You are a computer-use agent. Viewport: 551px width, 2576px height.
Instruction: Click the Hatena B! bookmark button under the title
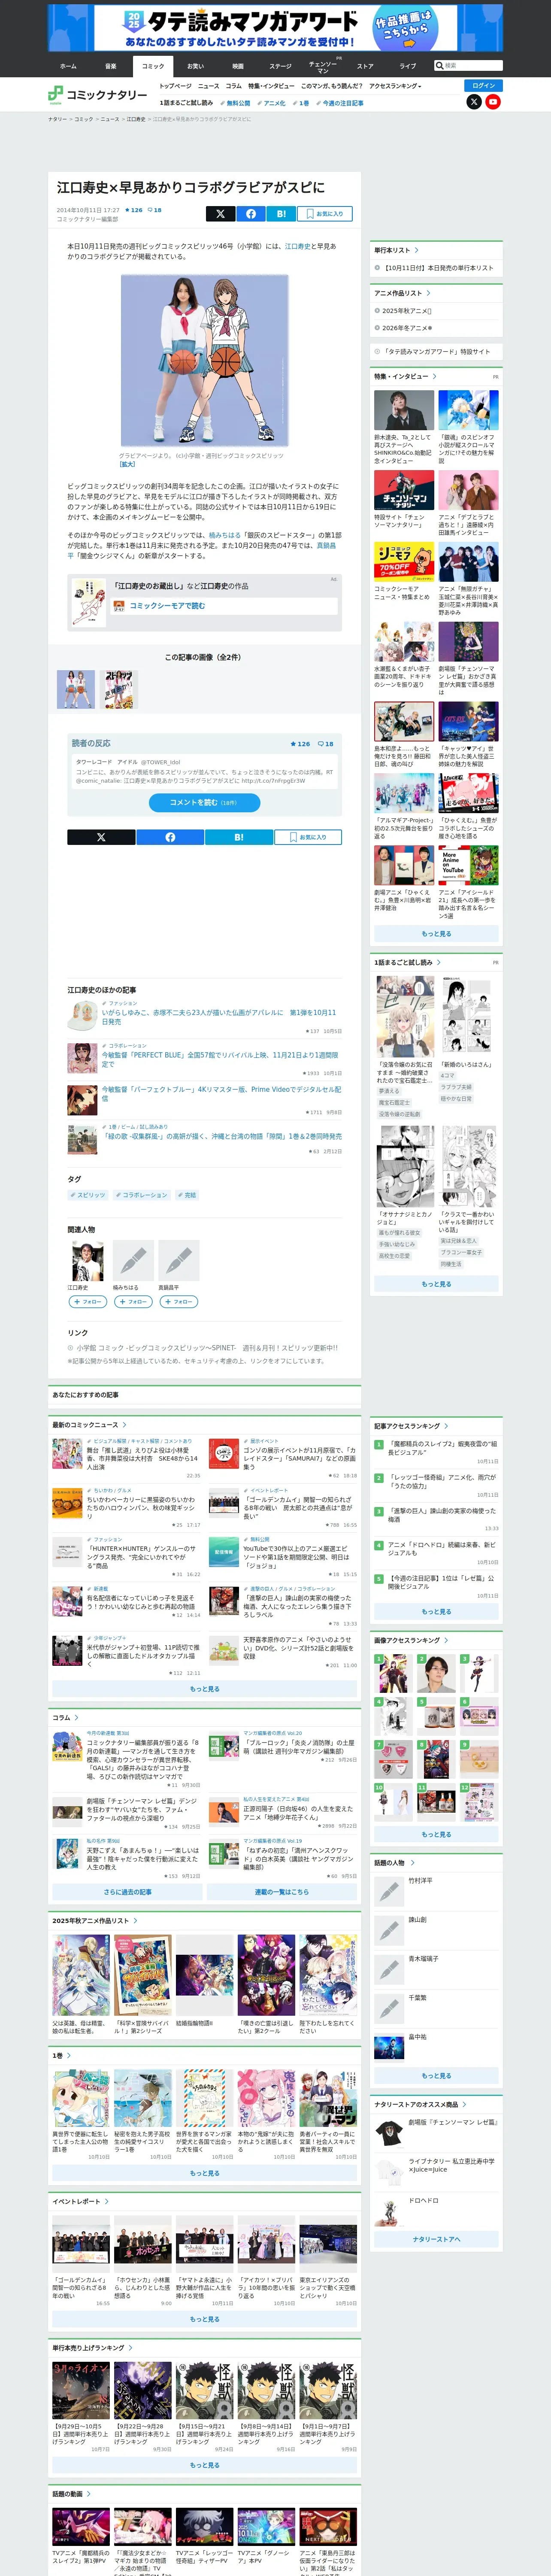click(x=281, y=213)
